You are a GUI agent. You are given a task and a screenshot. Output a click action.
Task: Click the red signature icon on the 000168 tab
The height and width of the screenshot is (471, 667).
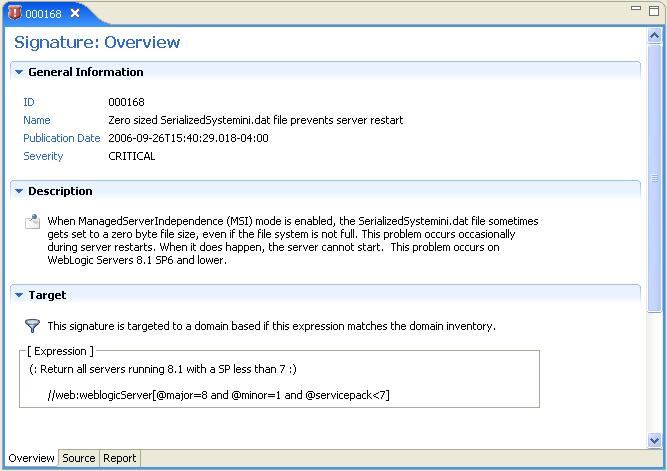tap(15, 13)
